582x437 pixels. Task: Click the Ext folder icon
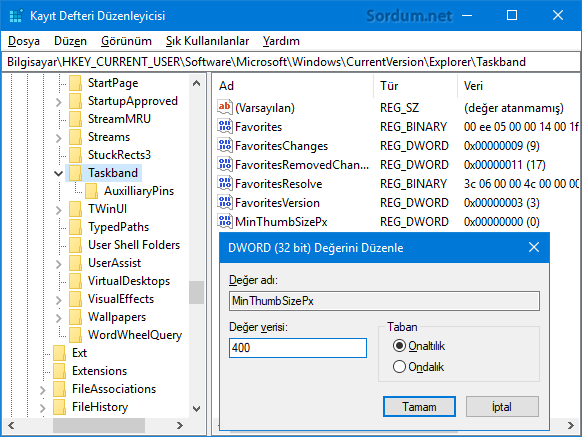point(59,353)
